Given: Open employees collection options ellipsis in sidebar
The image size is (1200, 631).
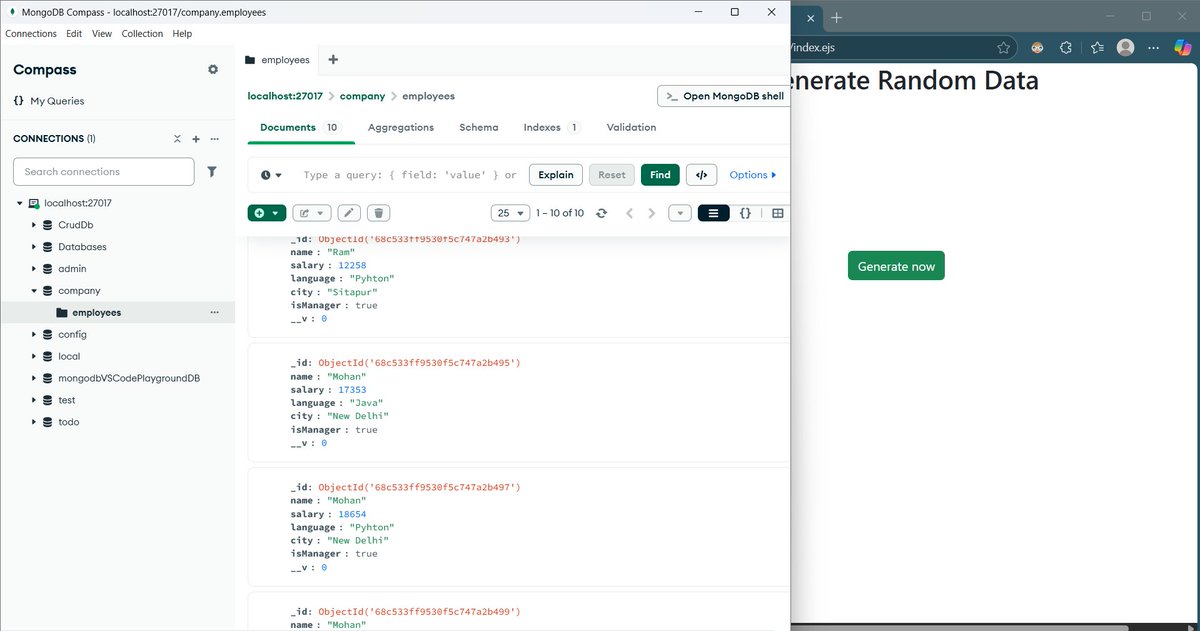Looking at the screenshot, I should click(214, 312).
